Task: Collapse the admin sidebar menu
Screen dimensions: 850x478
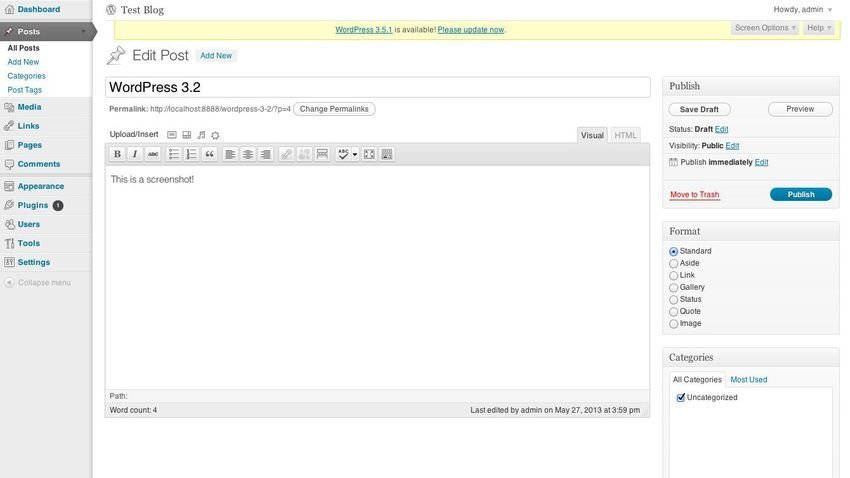Action: (38, 282)
